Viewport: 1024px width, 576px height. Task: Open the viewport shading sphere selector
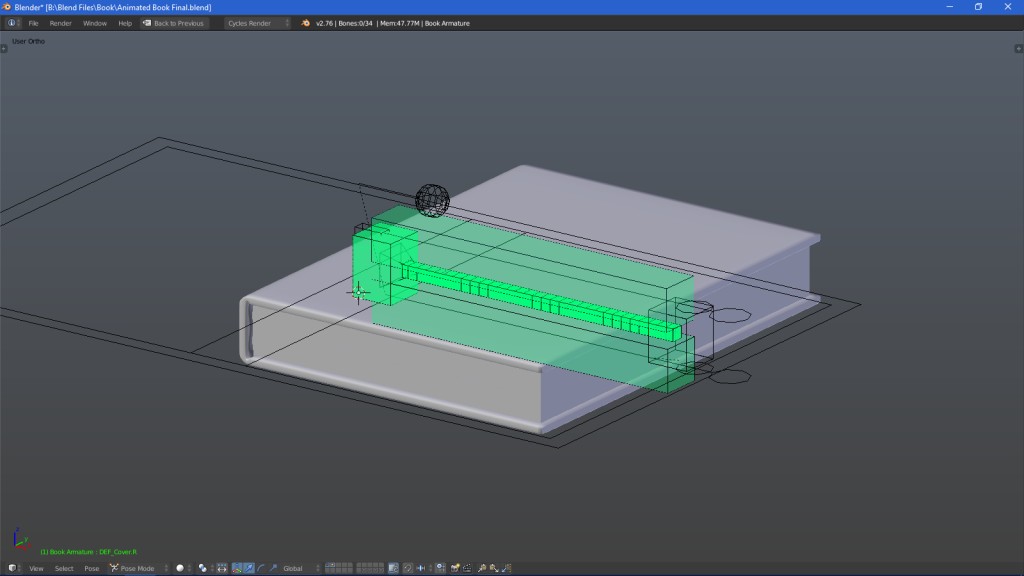coord(182,568)
